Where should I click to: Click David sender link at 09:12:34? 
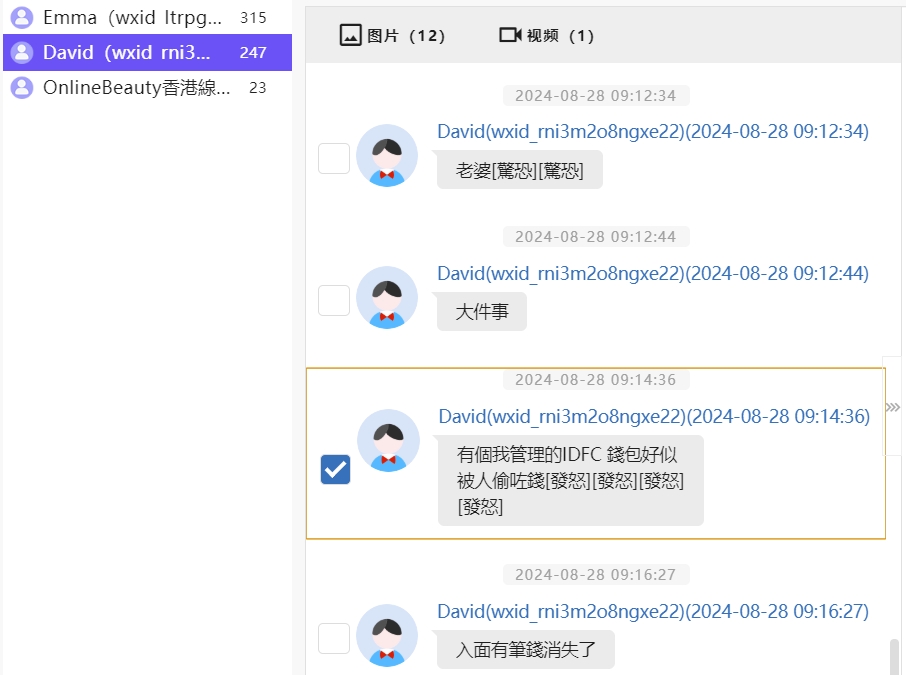click(653, 132)
